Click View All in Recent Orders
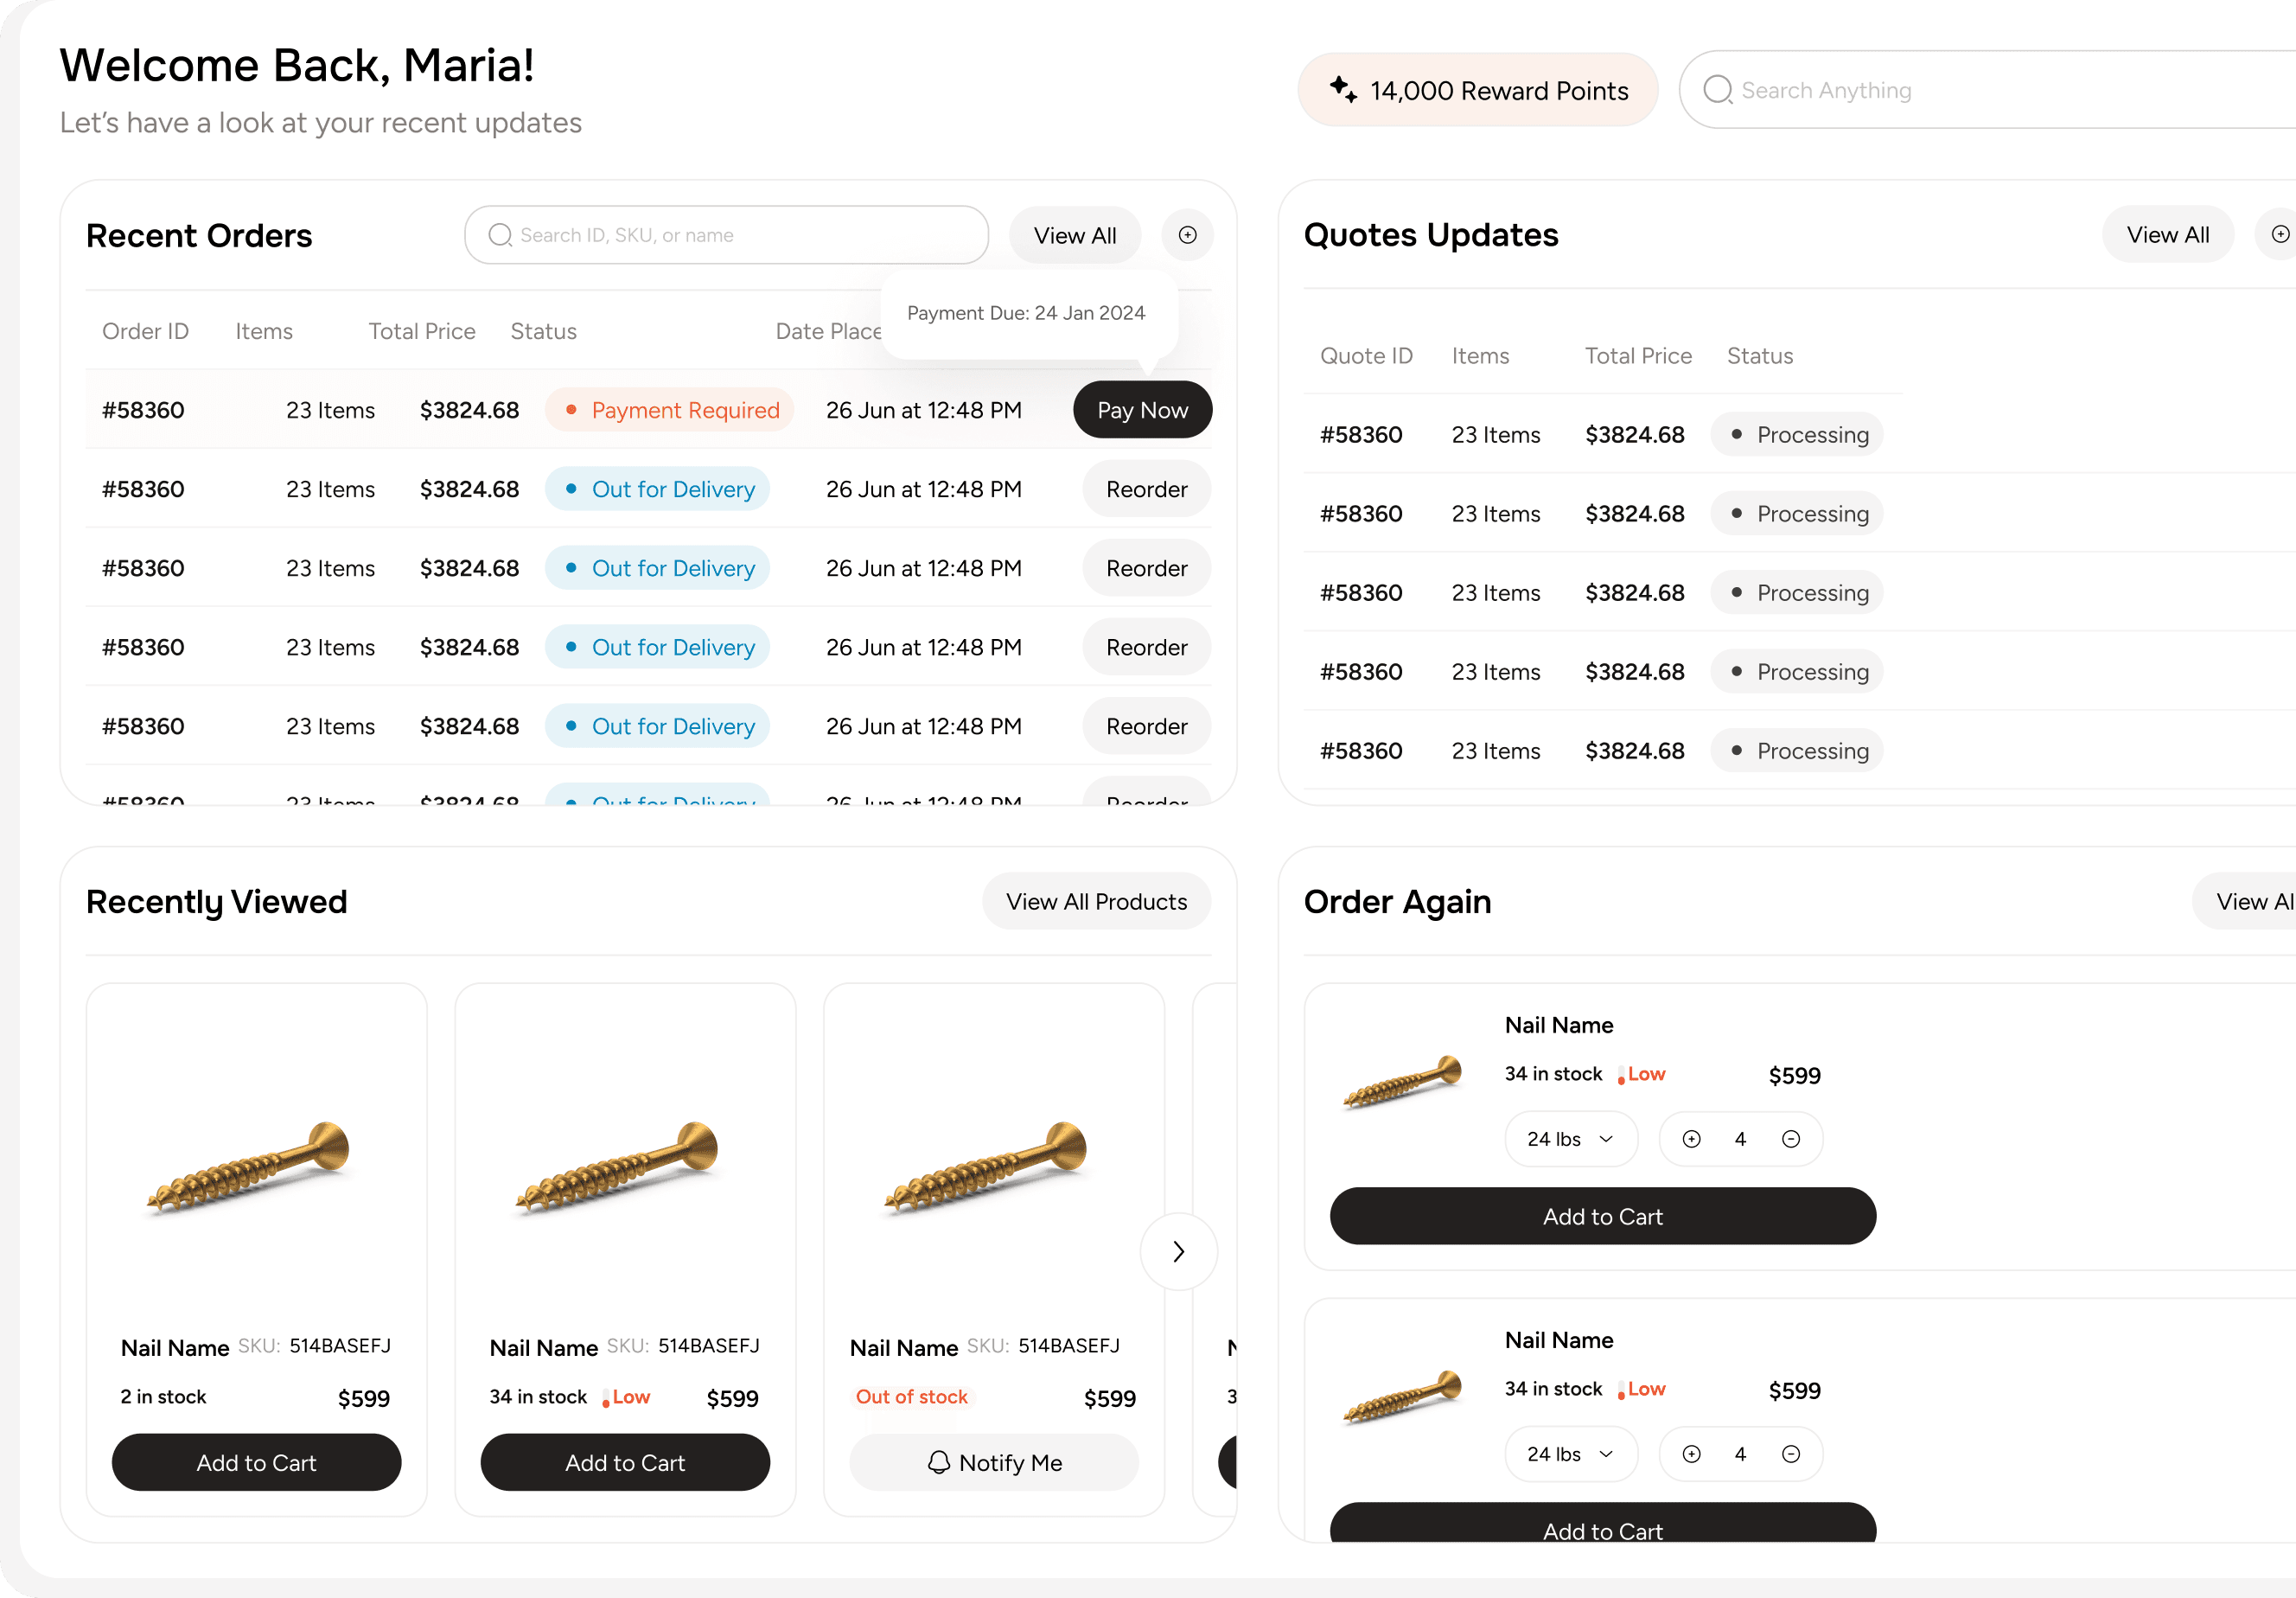2296x1598 pixels. [x=1075, y=235]
